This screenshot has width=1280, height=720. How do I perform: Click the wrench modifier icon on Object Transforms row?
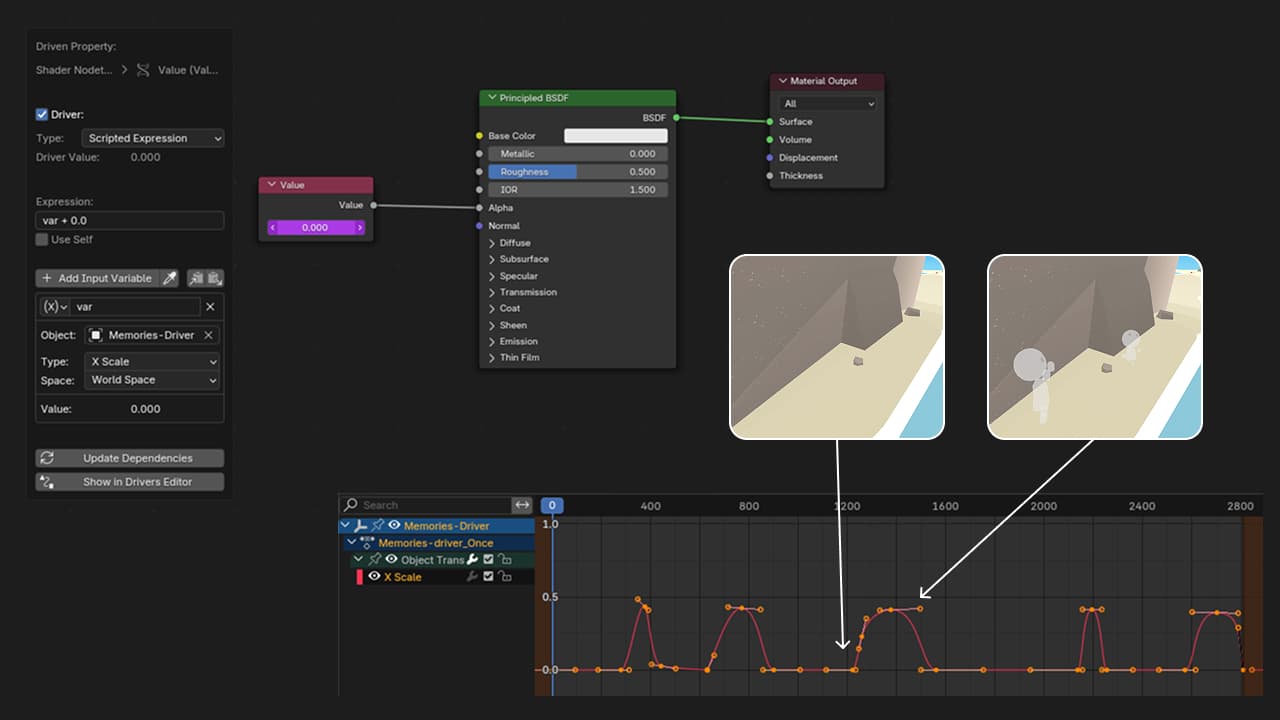pos(472,559)
